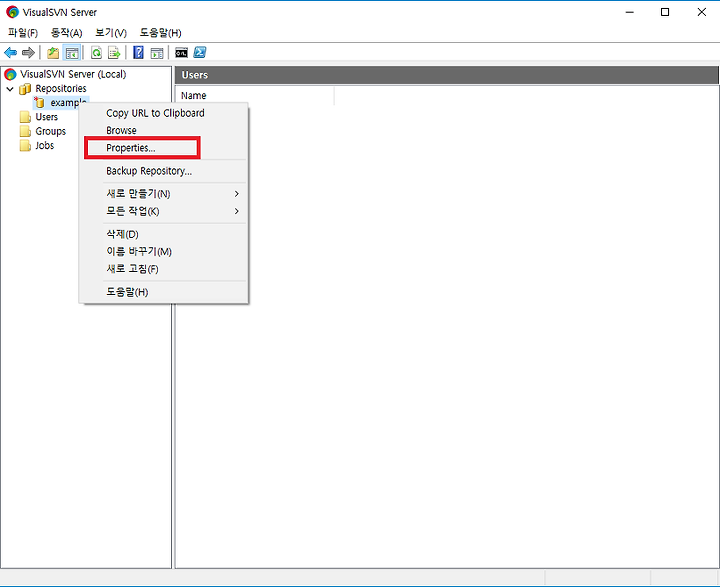Expand the 모든 작업(K) submenu arrow
This screenshot has width=720, height=587.
[236, 211]
